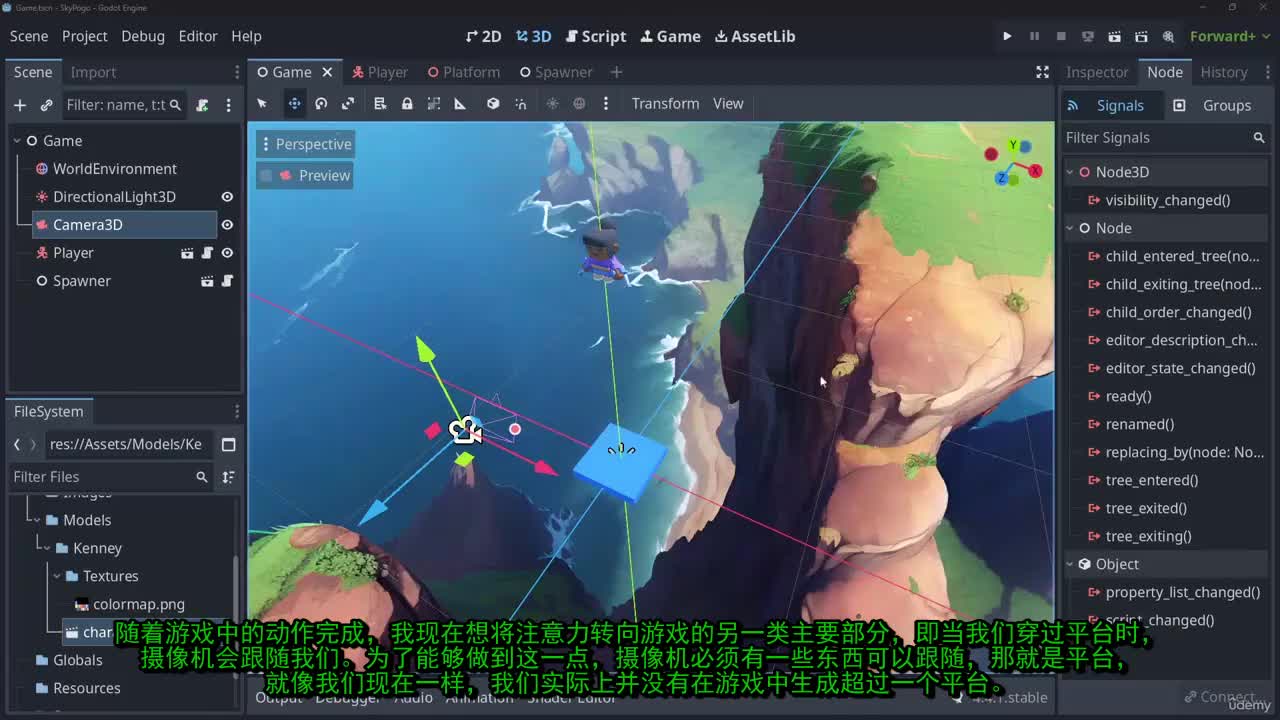This screenshot has height=720, width=1280.
Task: Open the script attached to Spawner
Action: point(227,281)
